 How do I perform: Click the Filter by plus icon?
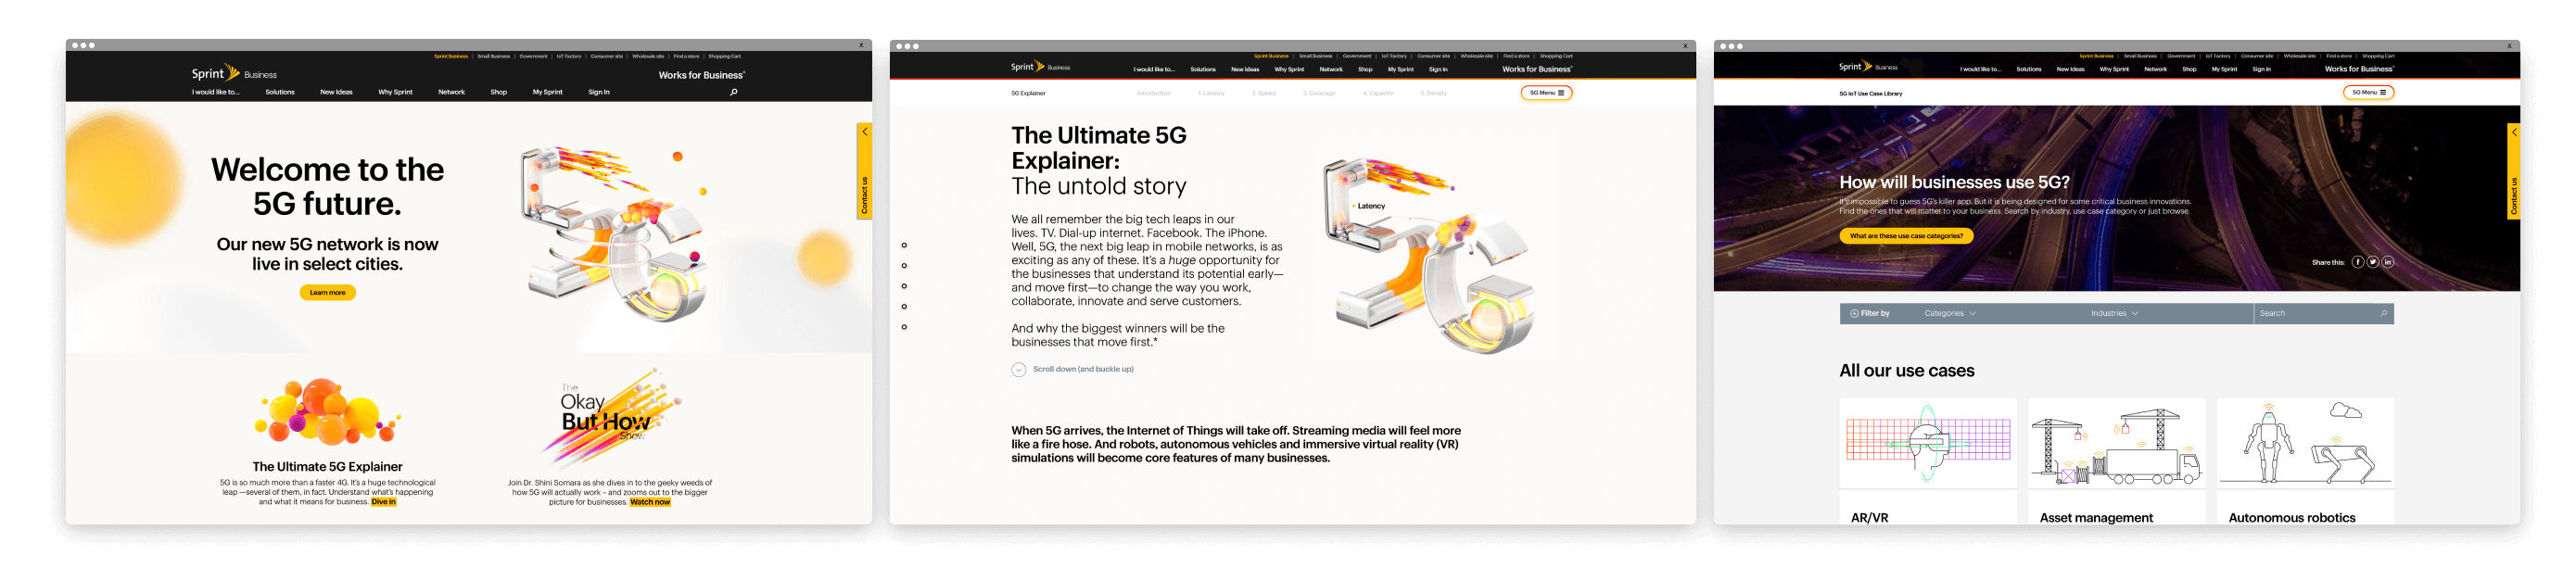point(1854,313)
